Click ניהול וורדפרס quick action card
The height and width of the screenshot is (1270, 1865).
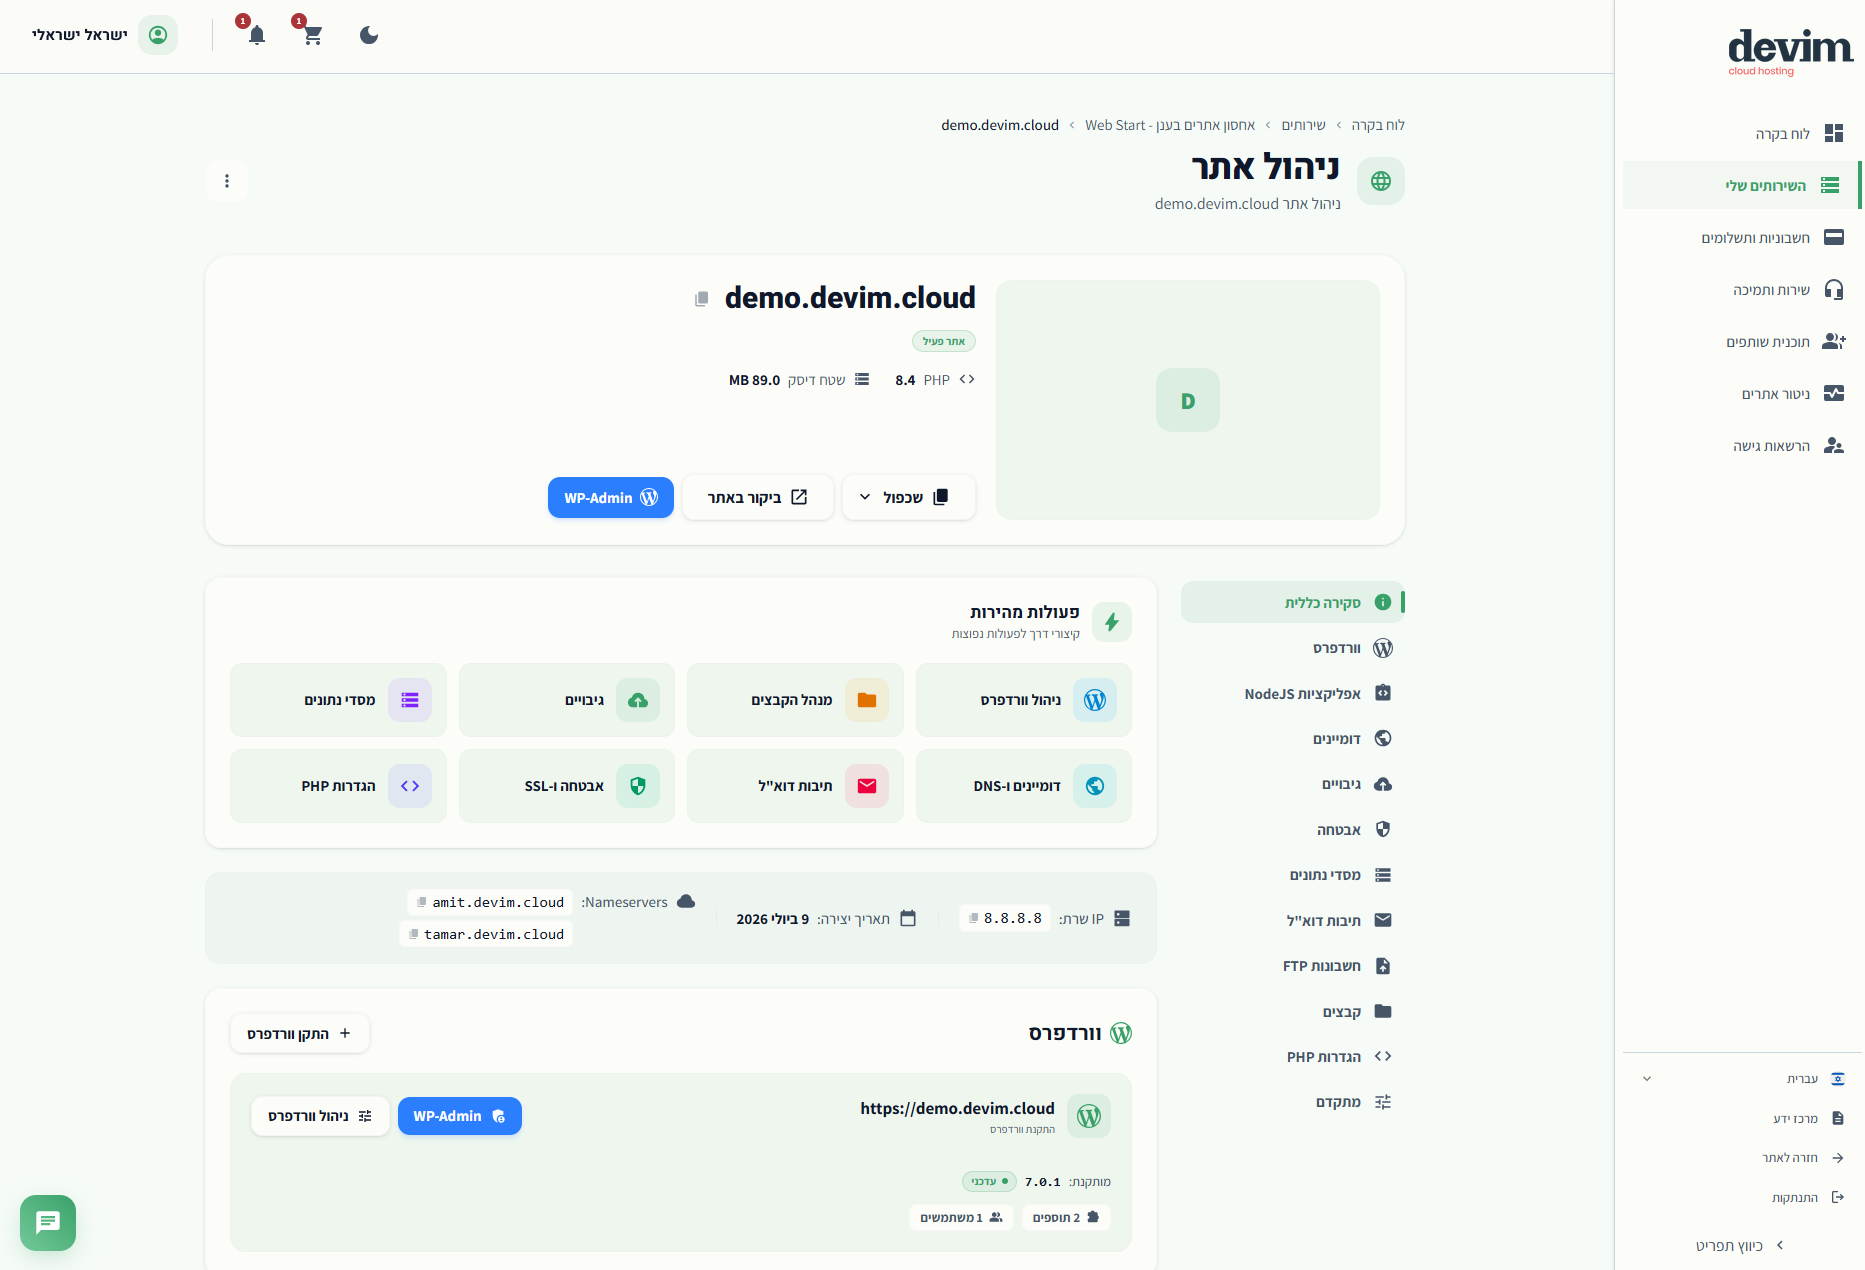(1024, 700)
